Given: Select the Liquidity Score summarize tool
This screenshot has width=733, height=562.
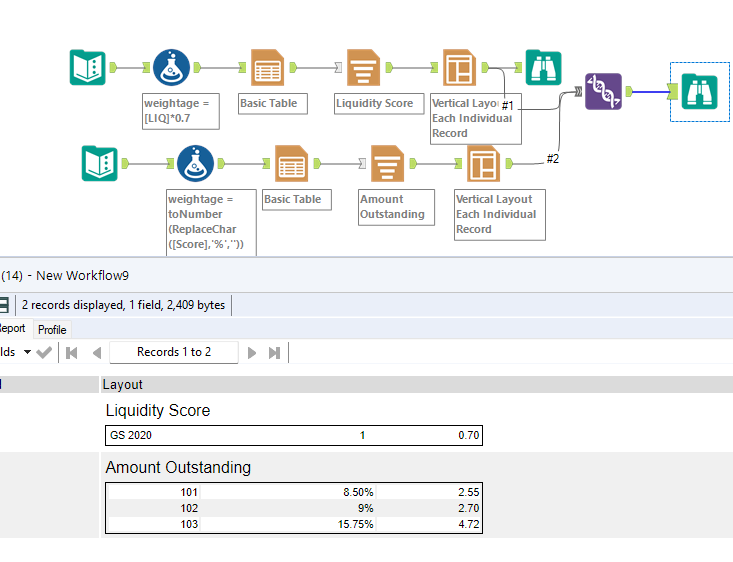Looking at the screenshot, I should (364, 67).
